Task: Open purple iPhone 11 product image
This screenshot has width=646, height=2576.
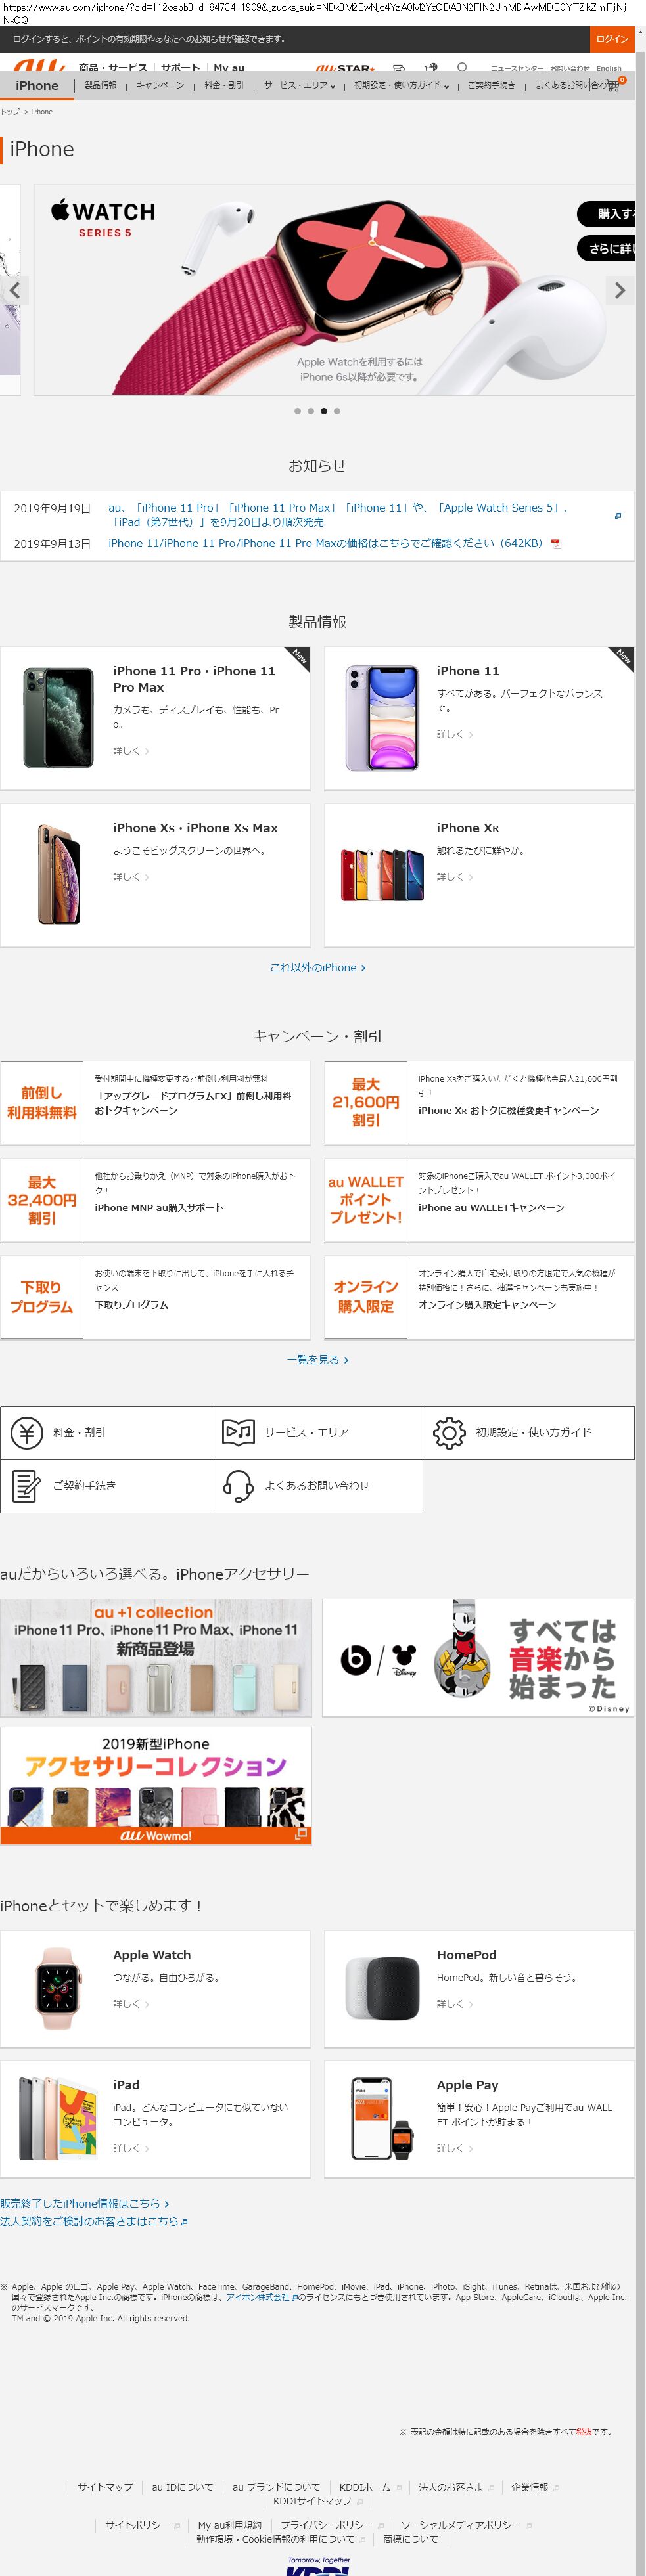Action: click(x=381, y=717)
